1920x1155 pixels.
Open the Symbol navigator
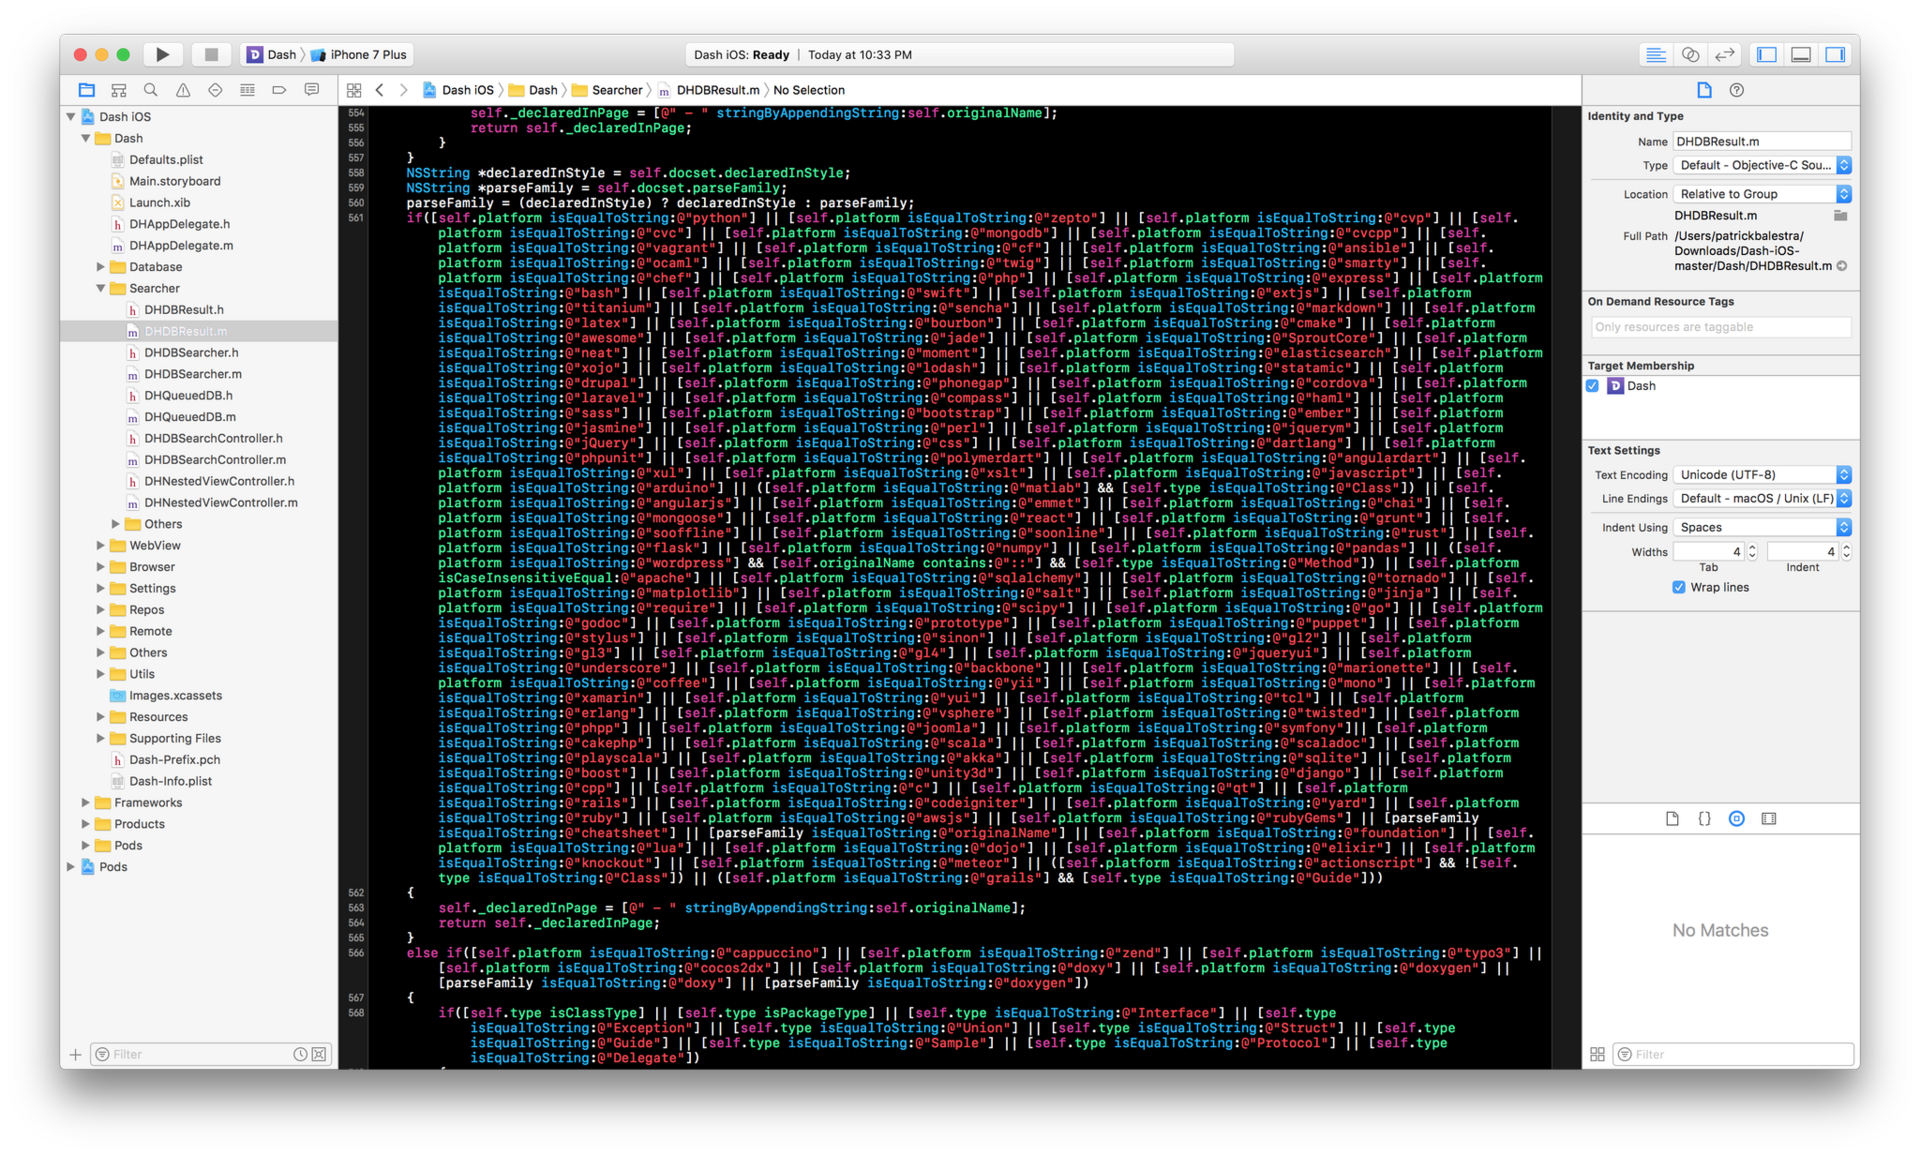coord(119,90)
